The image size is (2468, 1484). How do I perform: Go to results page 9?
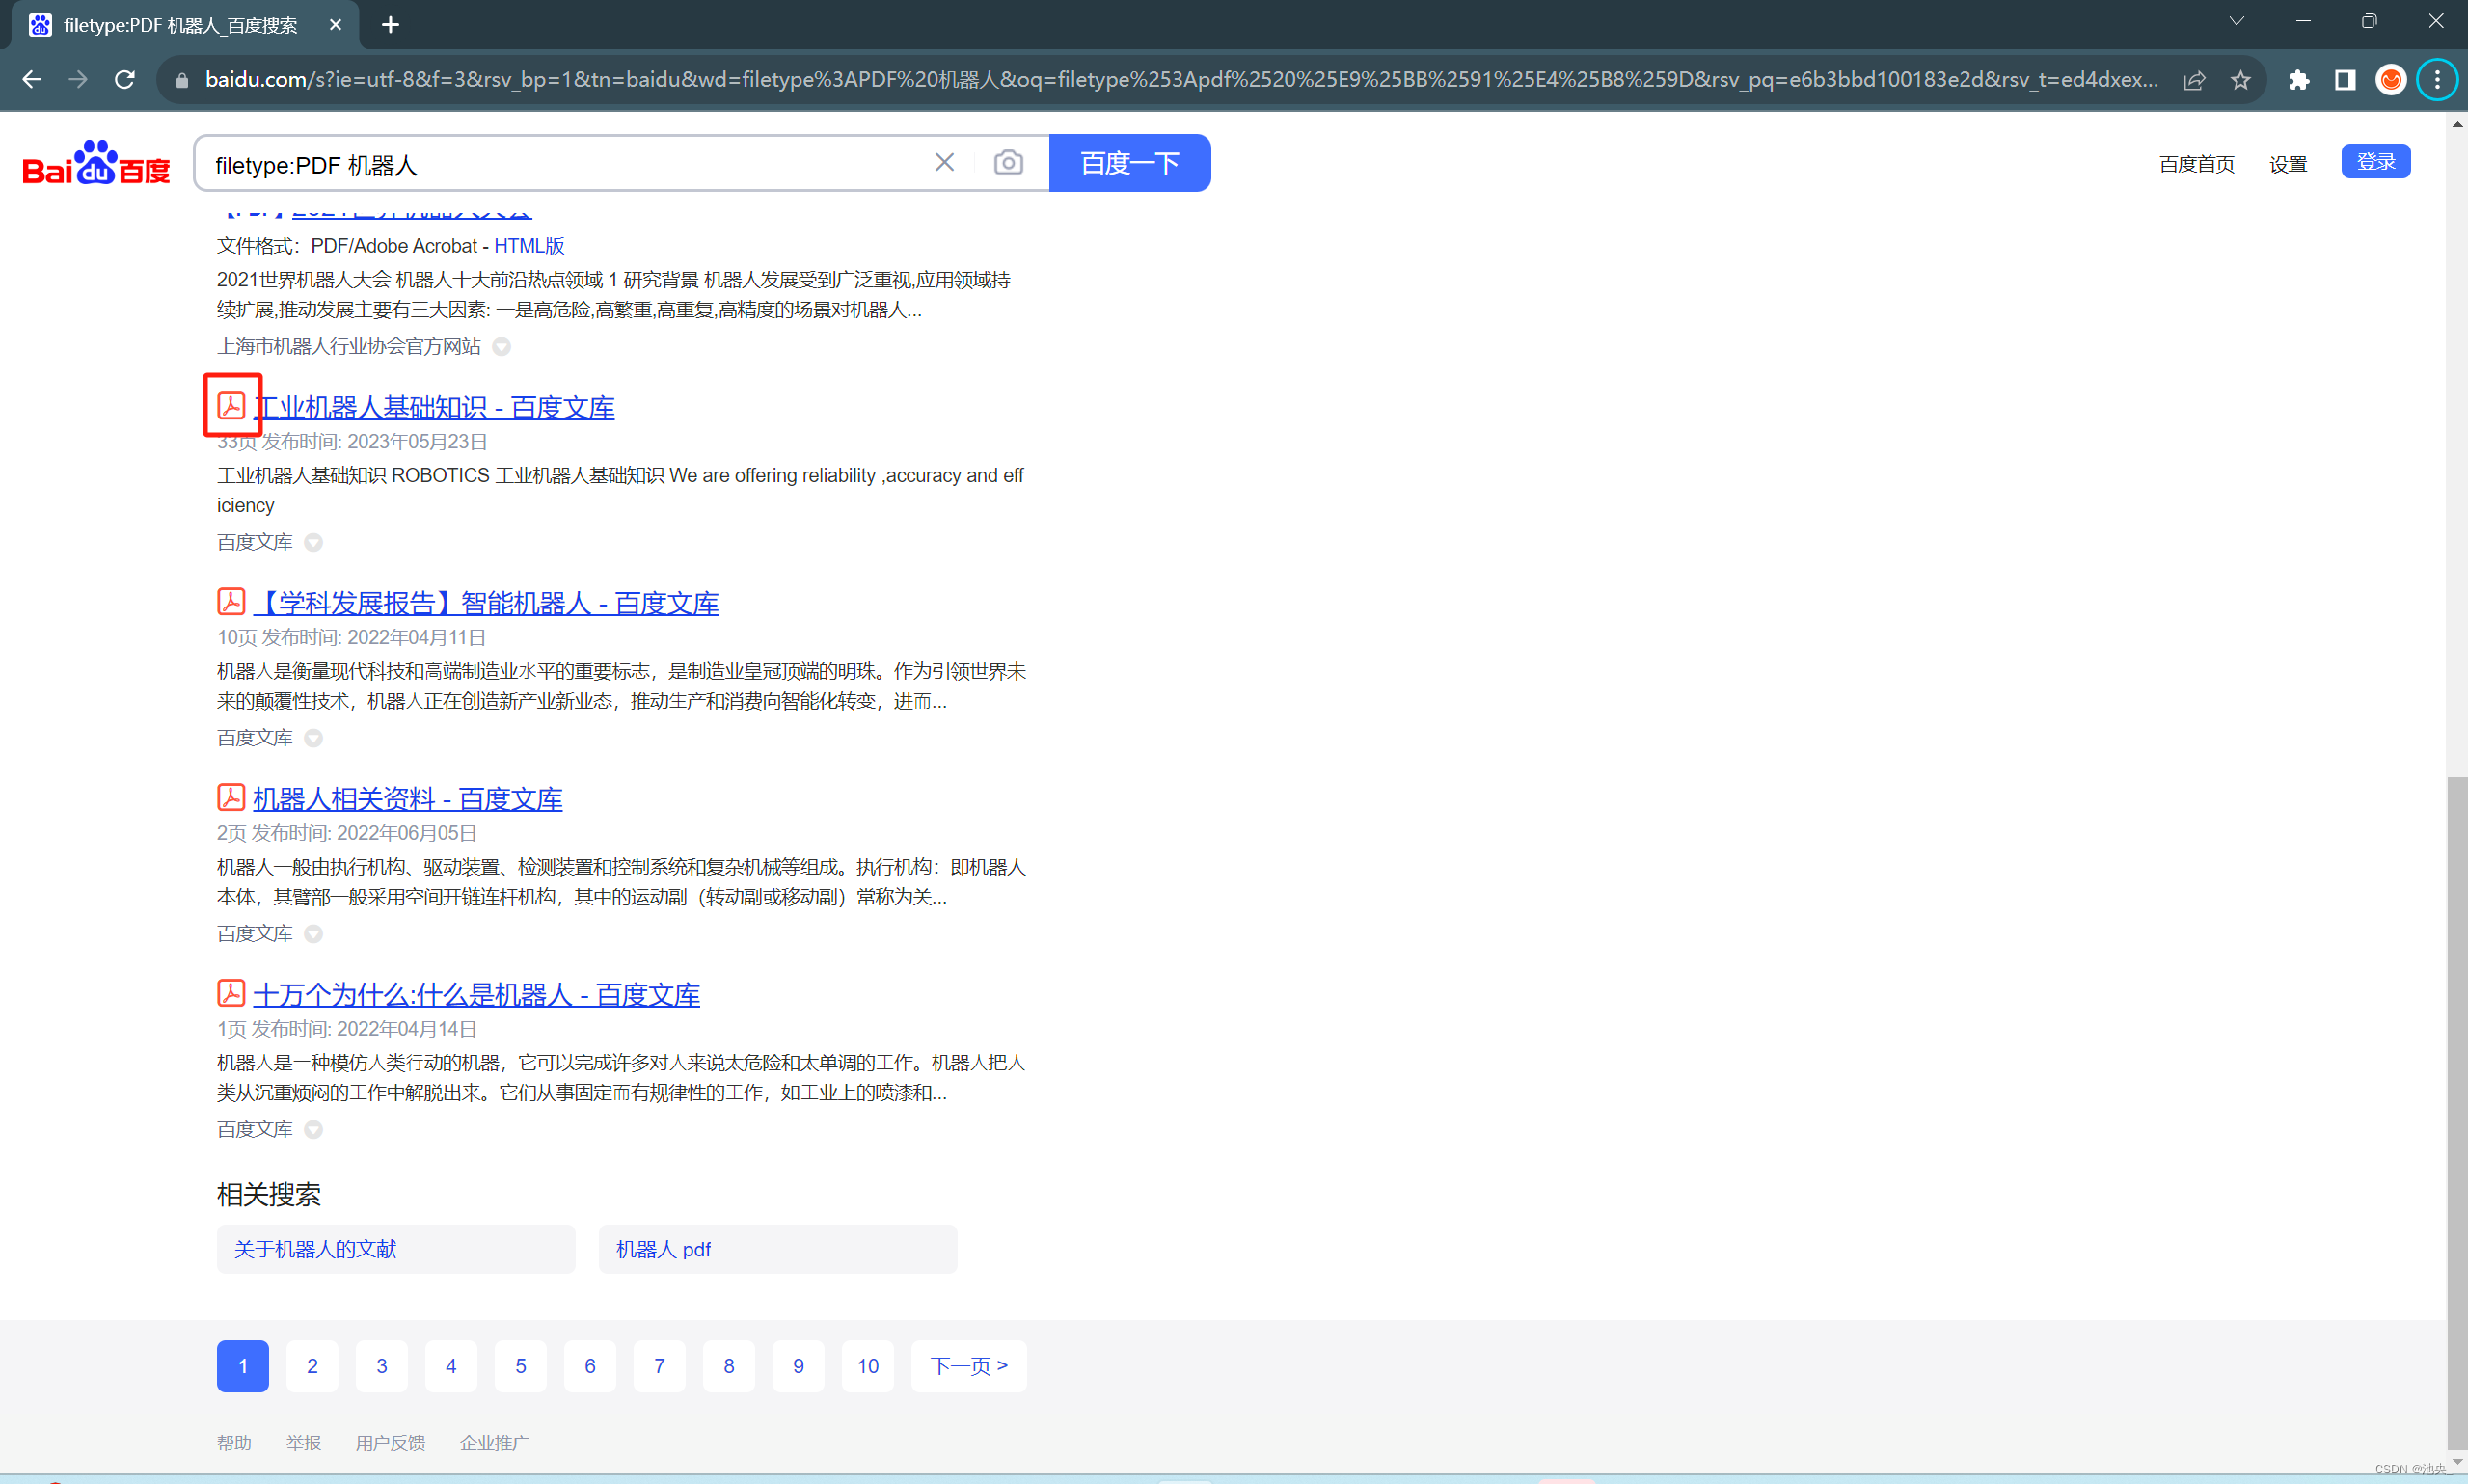(x=799, y=1366)
